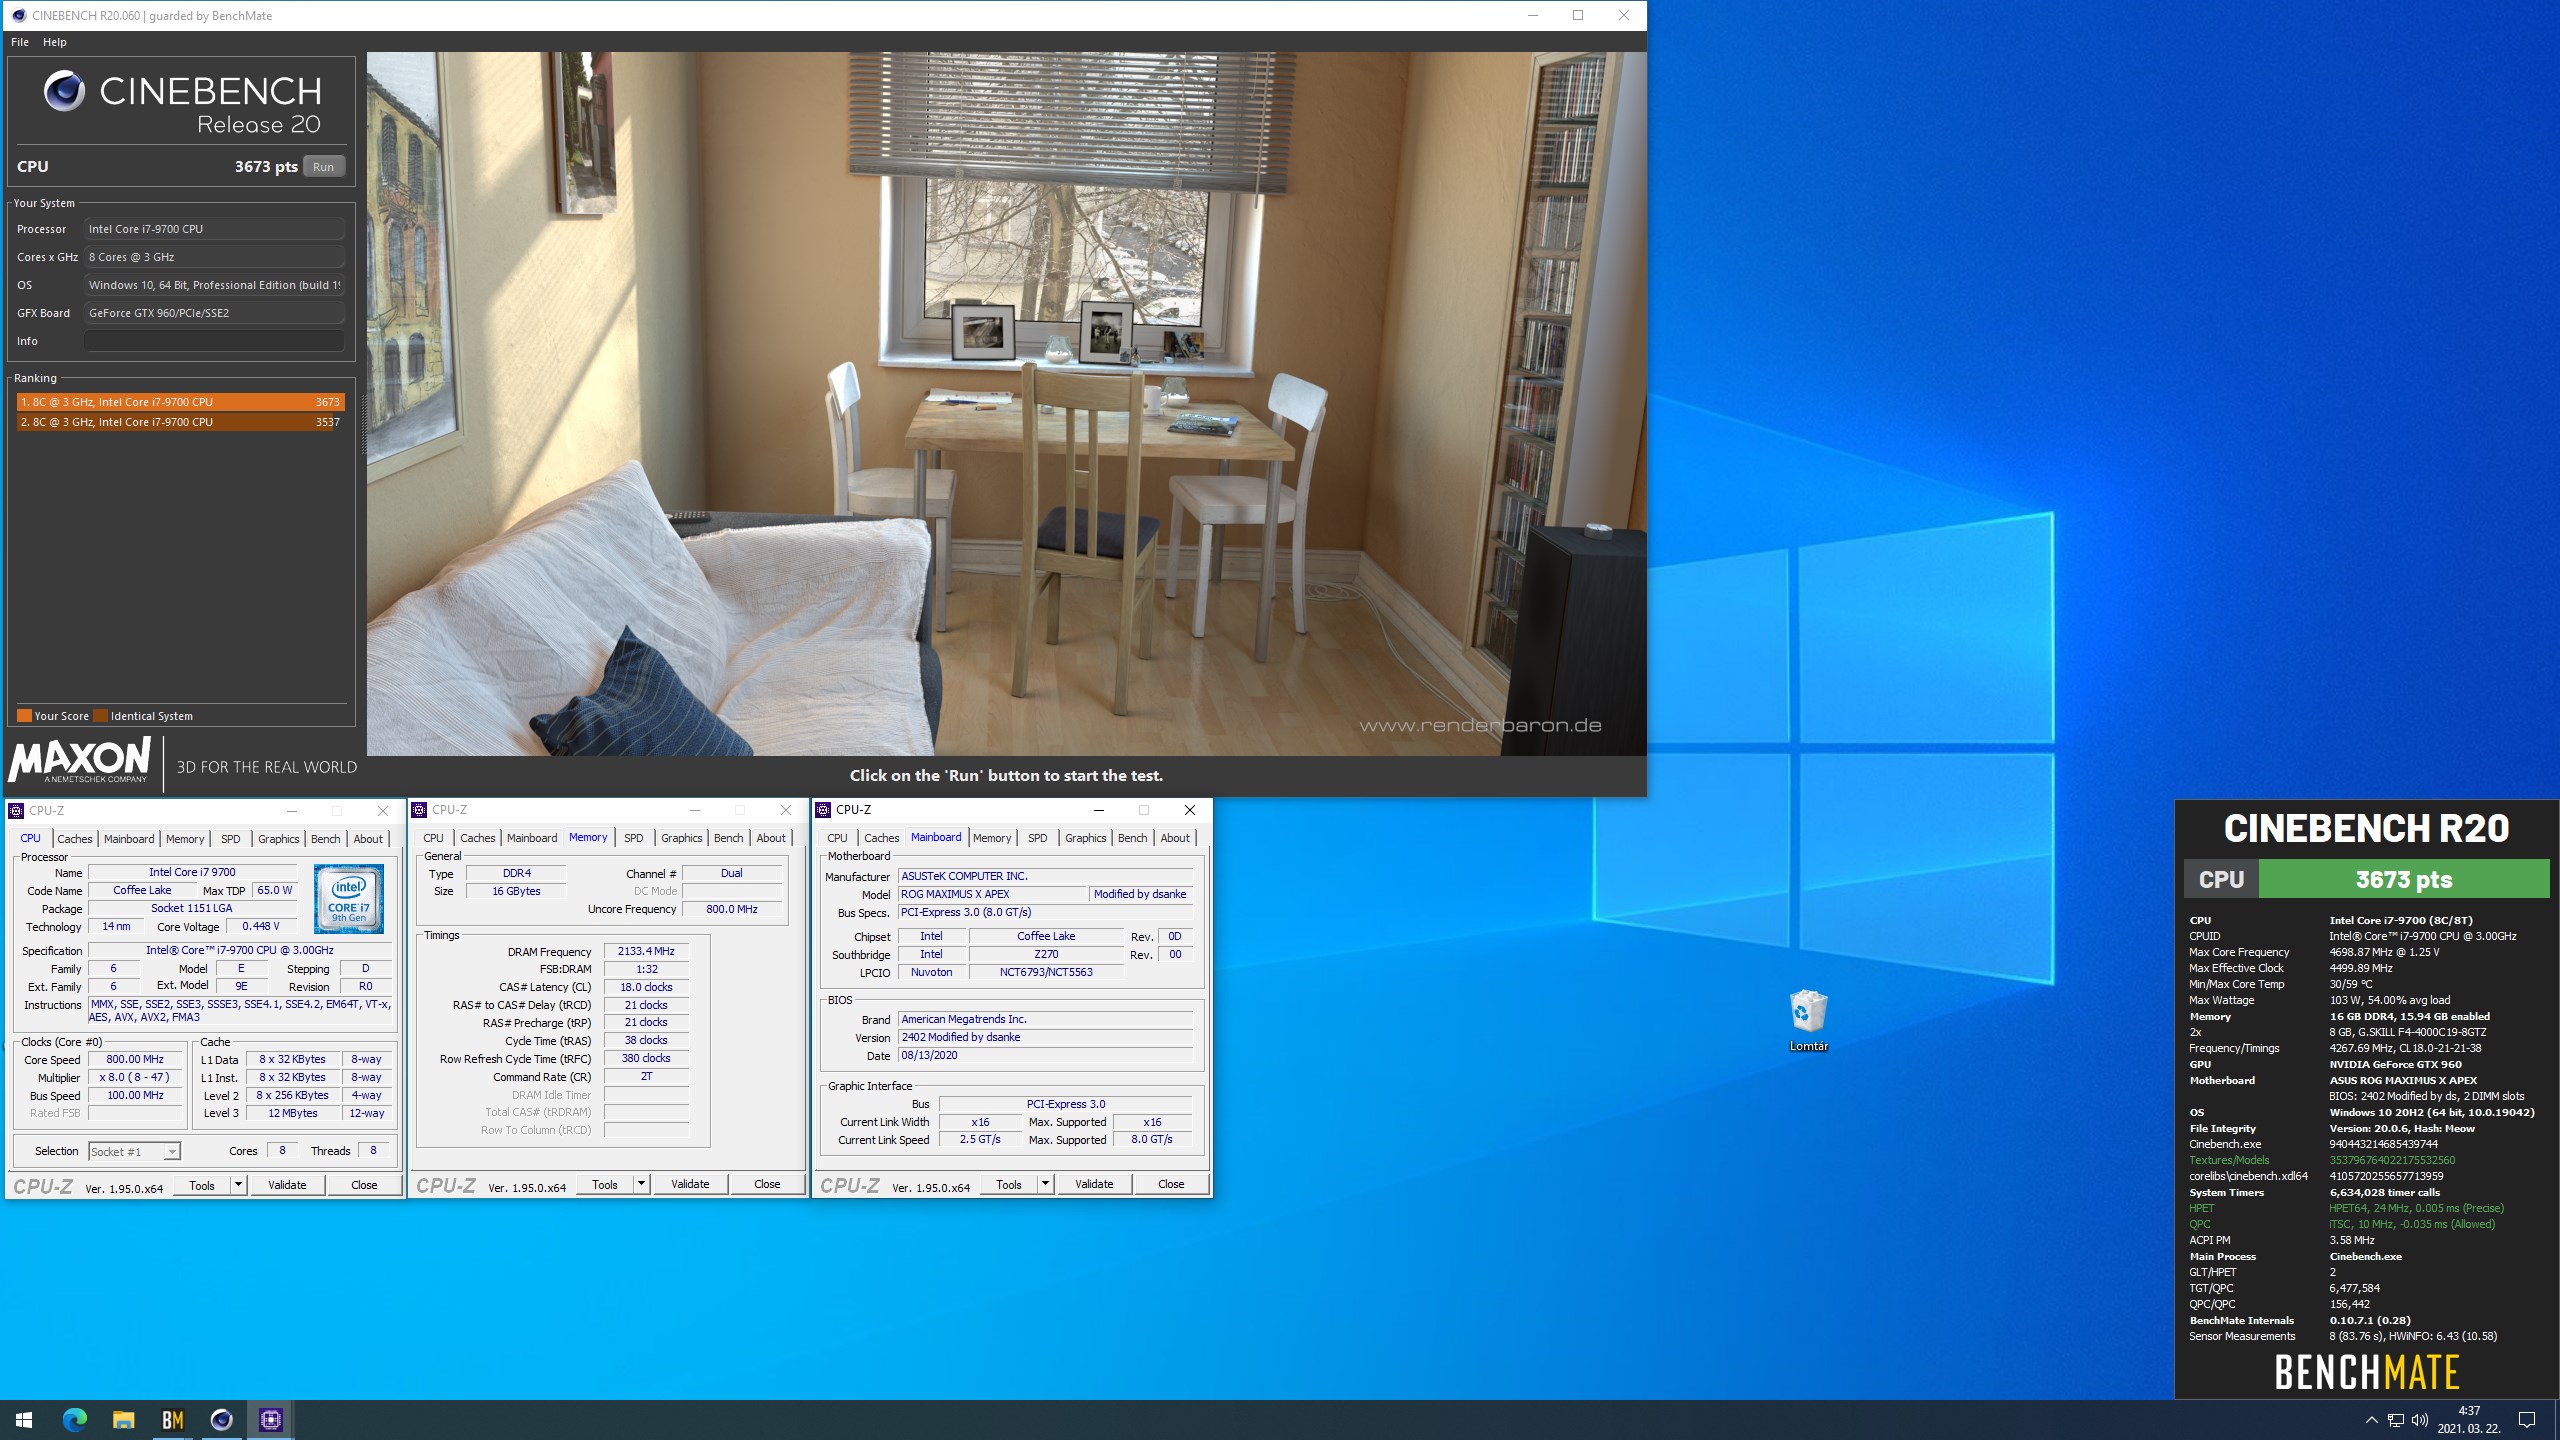The height and width of the screenshot is (1440, 2560).
Task: Select the Lomtár recycle bin icon
Action: pos(1808,1020)
